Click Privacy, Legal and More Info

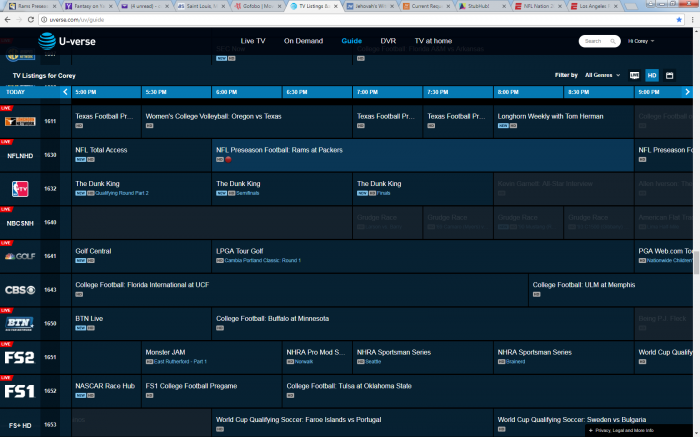621,430
